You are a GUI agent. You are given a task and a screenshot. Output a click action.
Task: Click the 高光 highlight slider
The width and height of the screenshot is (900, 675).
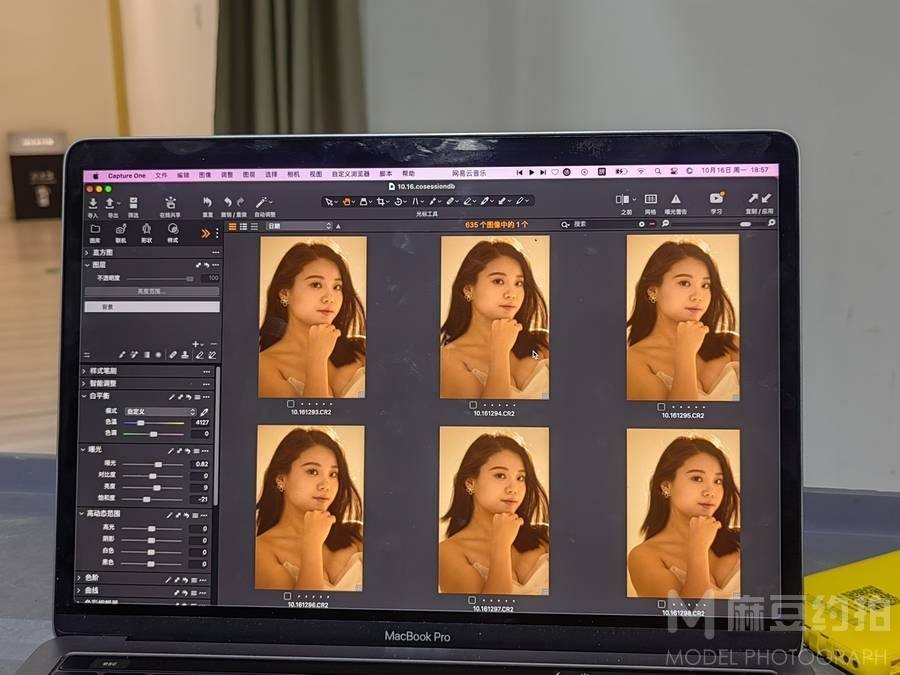(152, 529)
